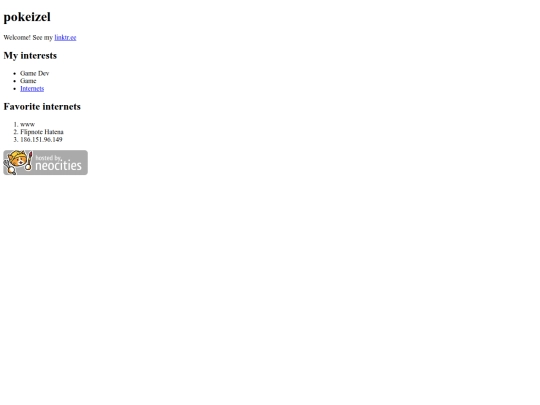The image size is (540, 405).
Task: Click the IP address 186.151.96.149
Action: (41, 139)
